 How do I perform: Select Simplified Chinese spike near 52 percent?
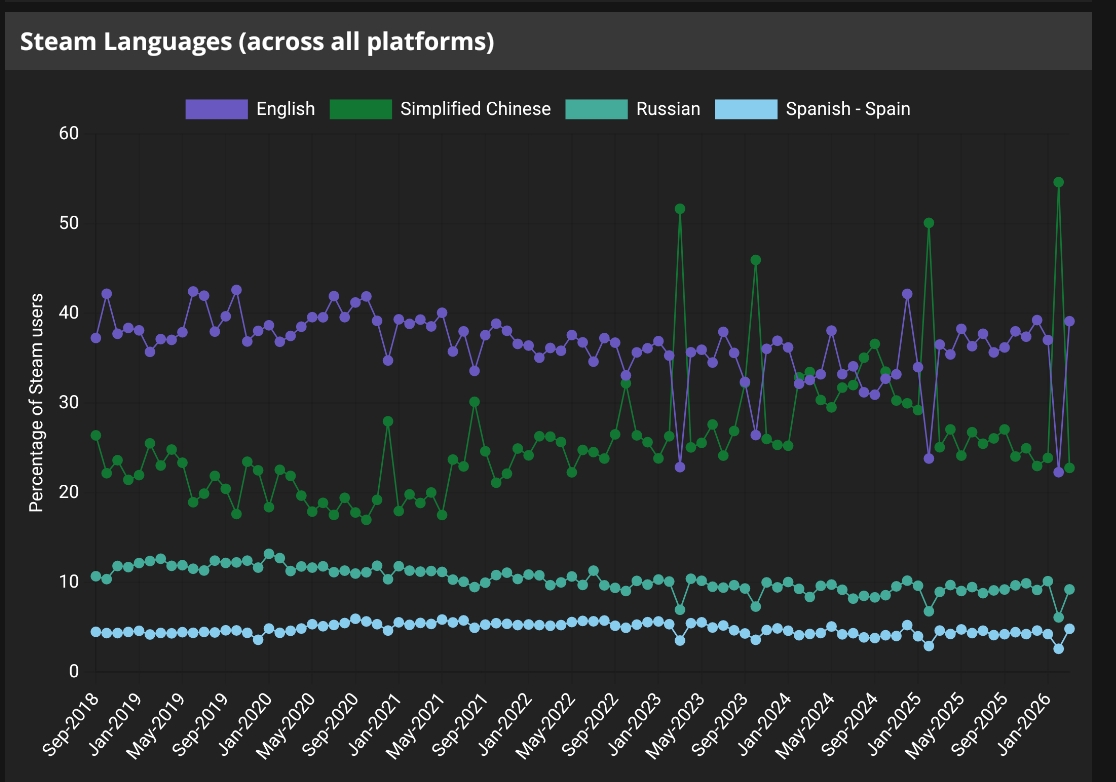pyautogui.click(x=680, y=209)
